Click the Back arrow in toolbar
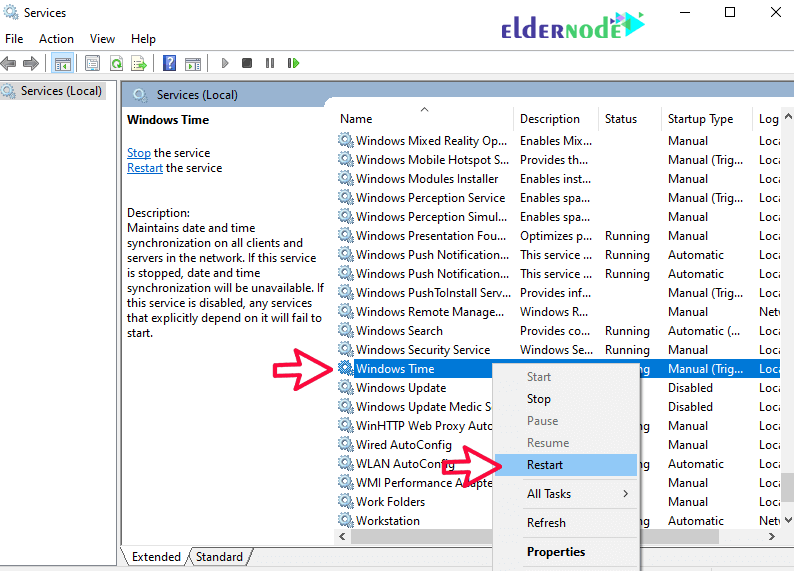The width and height of the screenshot is (794, 571). click(9, 63)
